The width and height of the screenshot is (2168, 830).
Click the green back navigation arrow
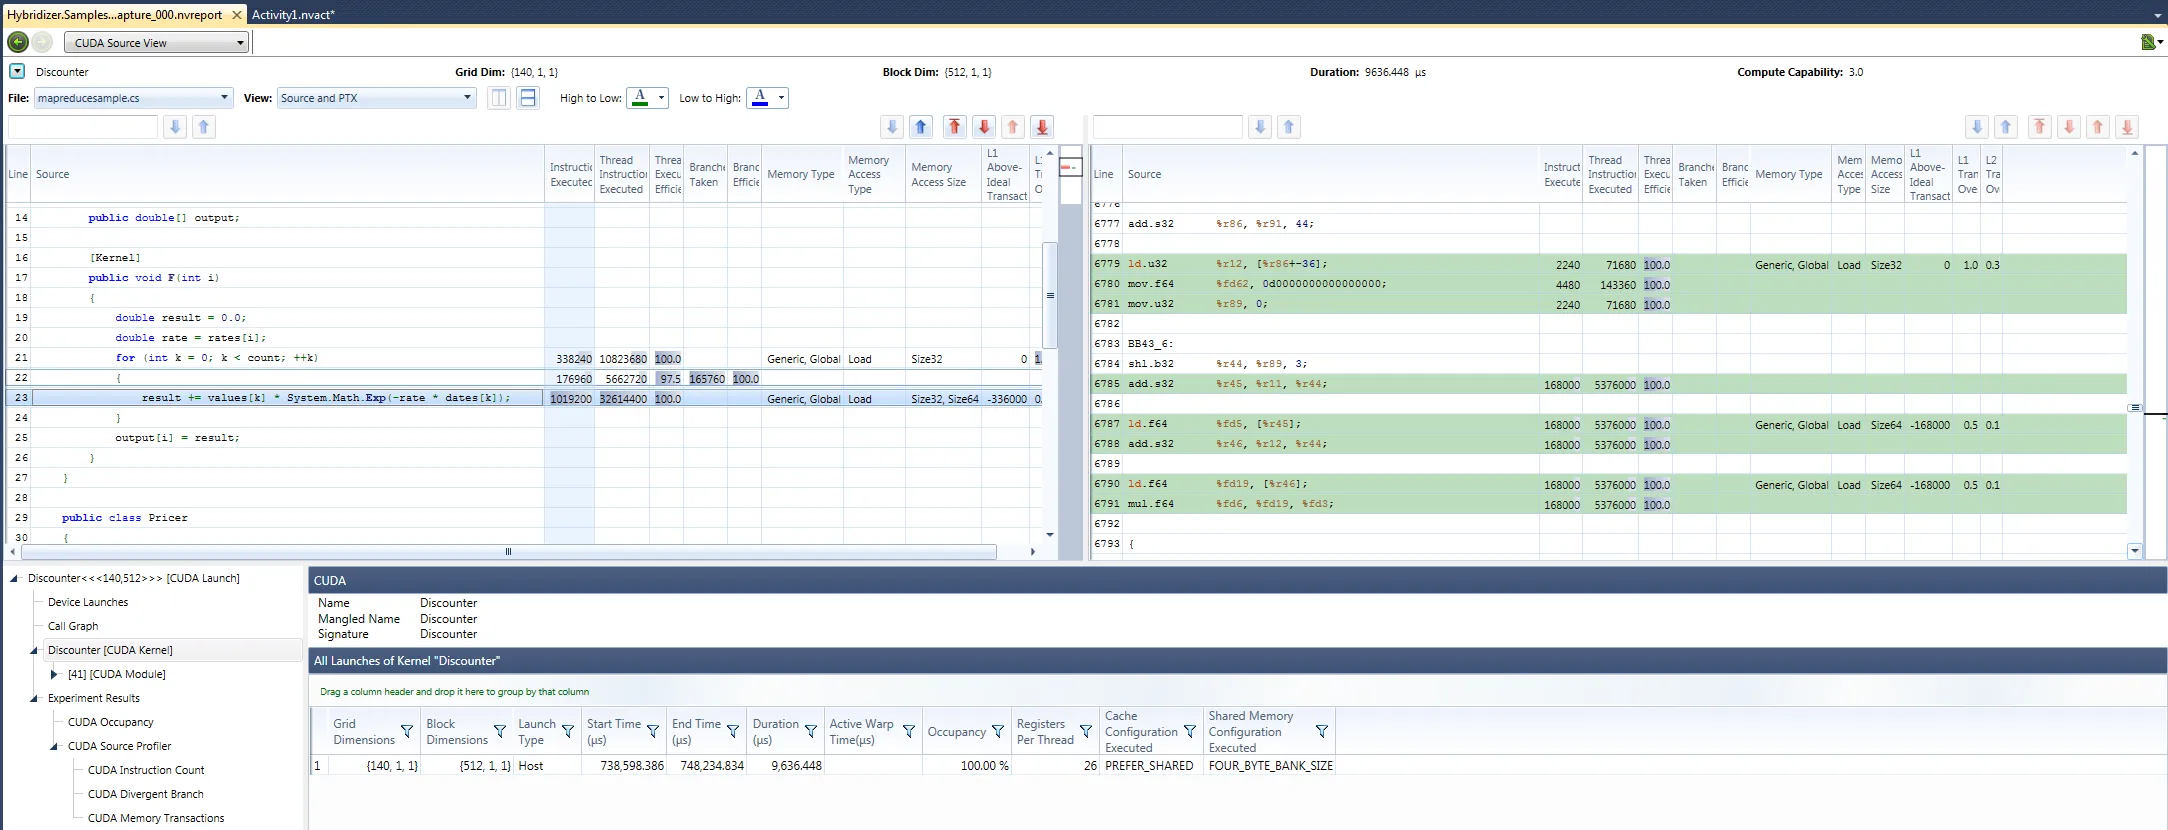[17, 42]
